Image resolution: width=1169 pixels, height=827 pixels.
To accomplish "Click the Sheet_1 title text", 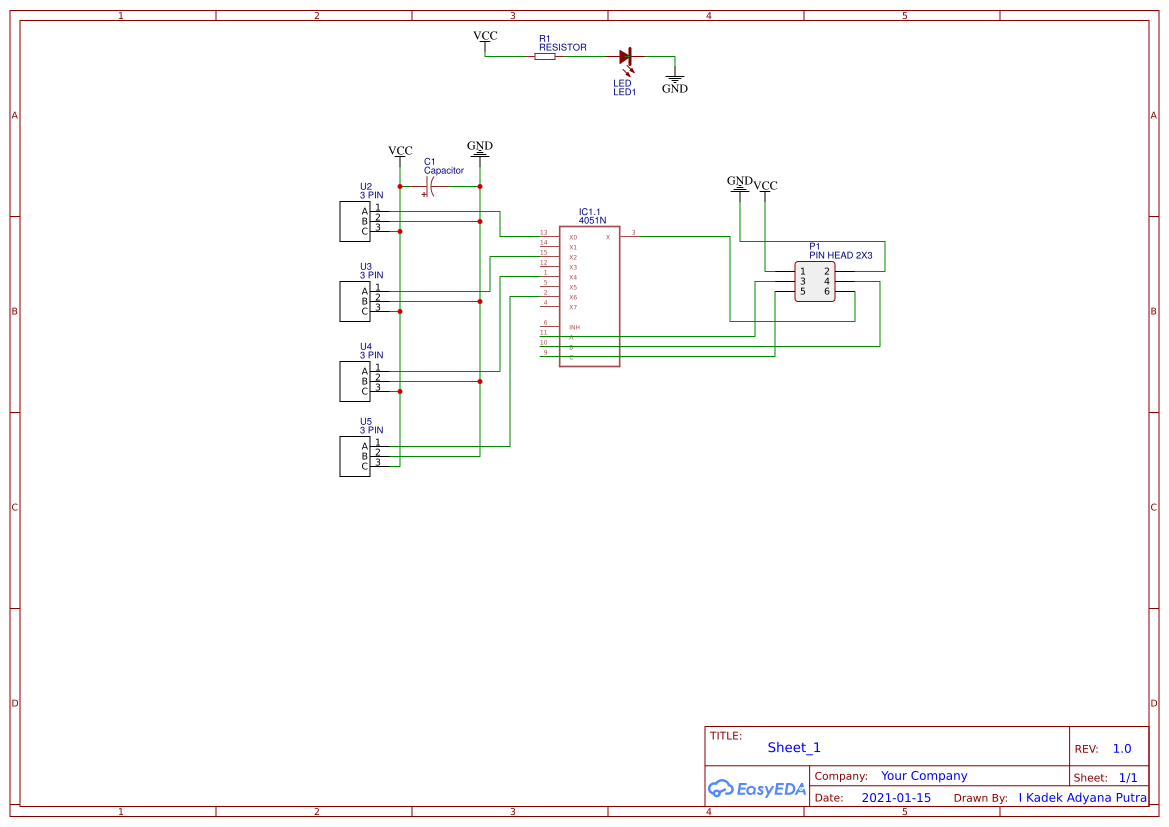I will [793, 747].
